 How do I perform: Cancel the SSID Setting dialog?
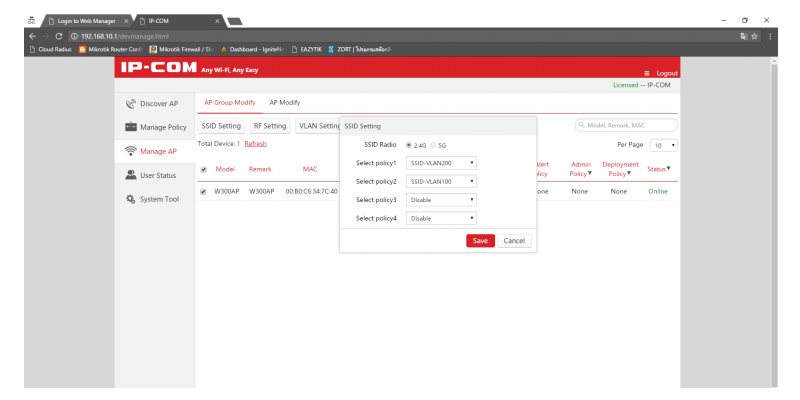pos(514,241)
